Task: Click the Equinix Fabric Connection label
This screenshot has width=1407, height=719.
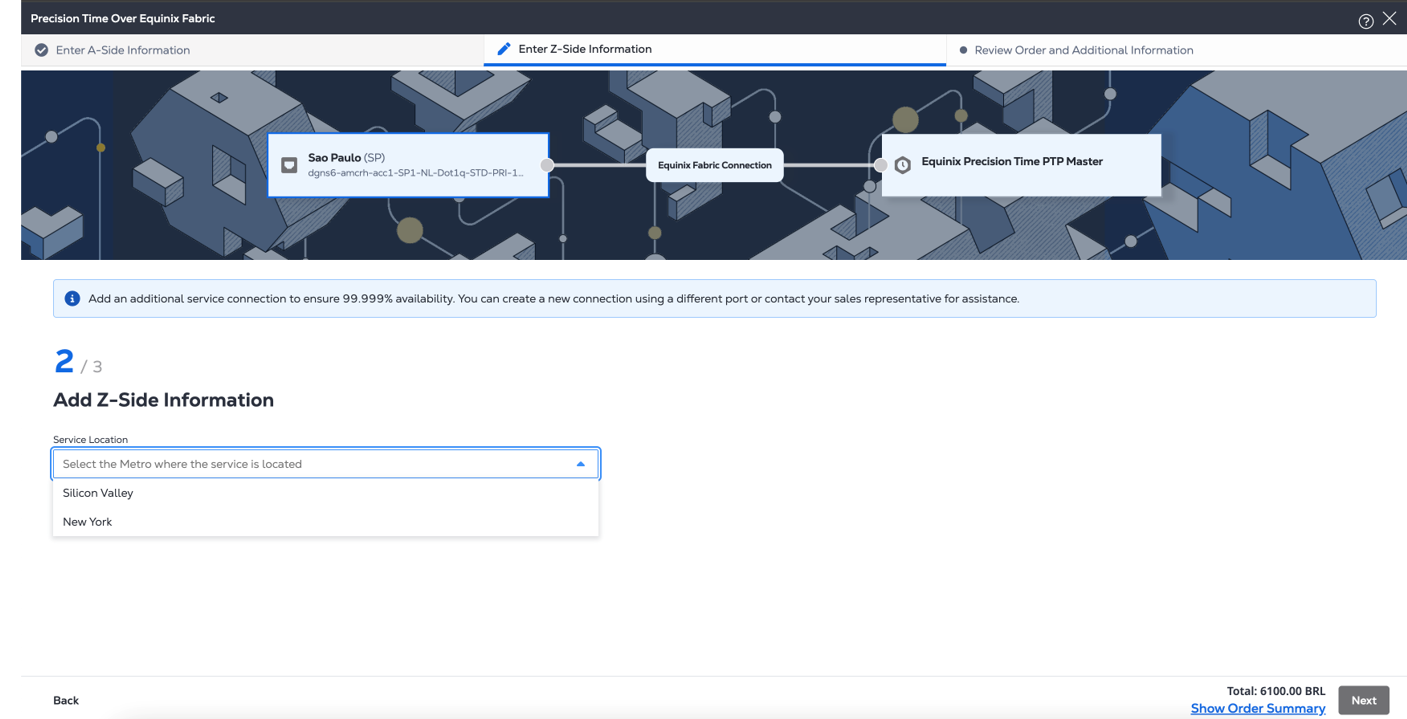Action: pyautogui.click(x=715, y=165)
